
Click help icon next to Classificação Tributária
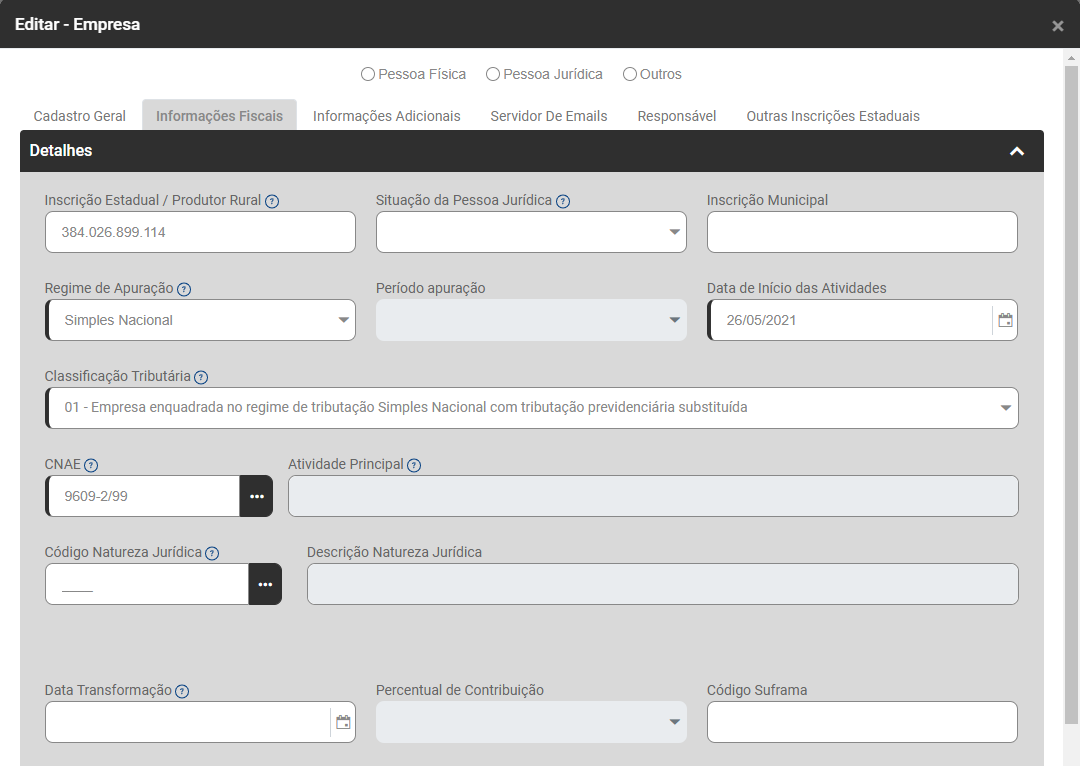coord(201,377)
